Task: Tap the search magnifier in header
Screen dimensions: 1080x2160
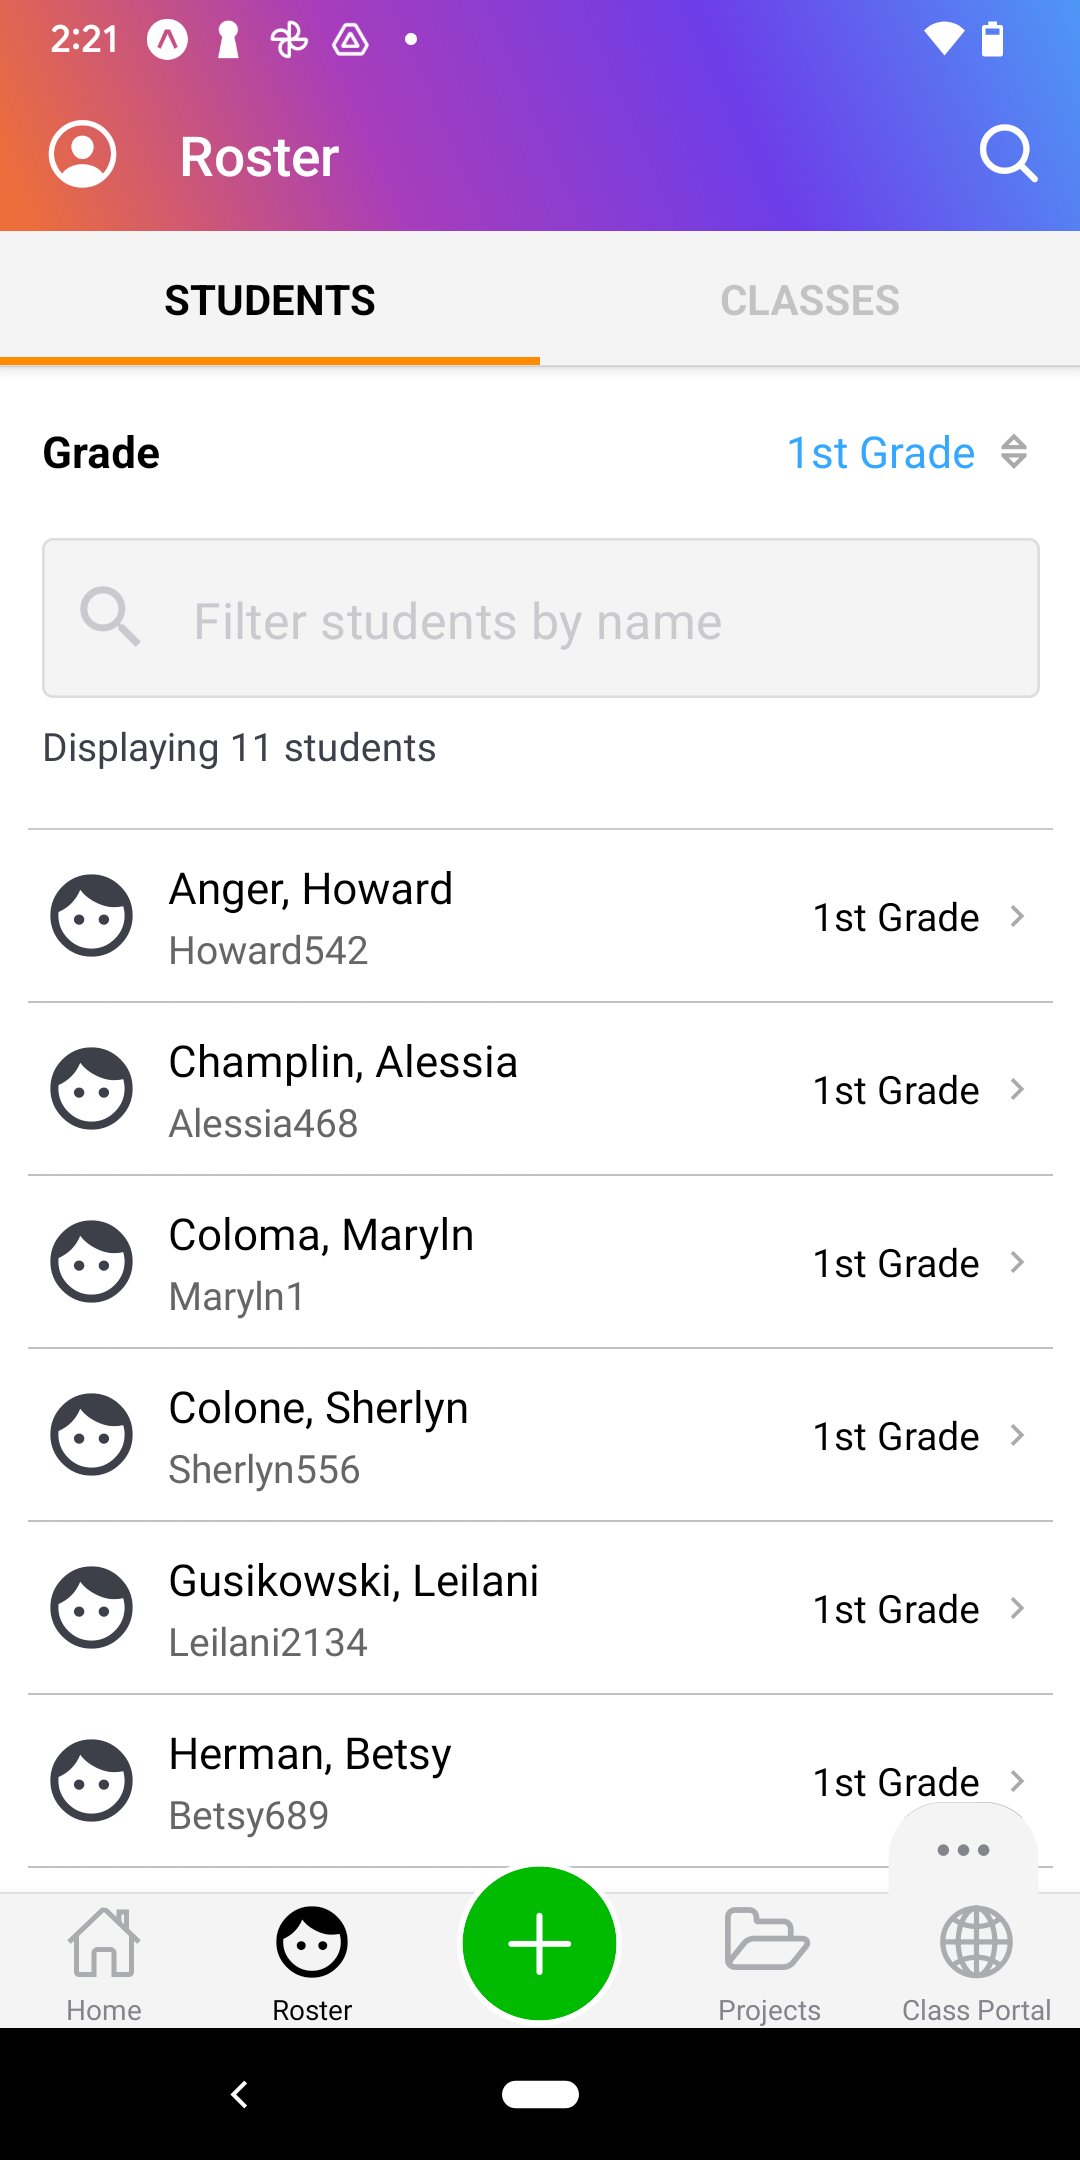Action: pyautogui.click(x=1008, y=155)
